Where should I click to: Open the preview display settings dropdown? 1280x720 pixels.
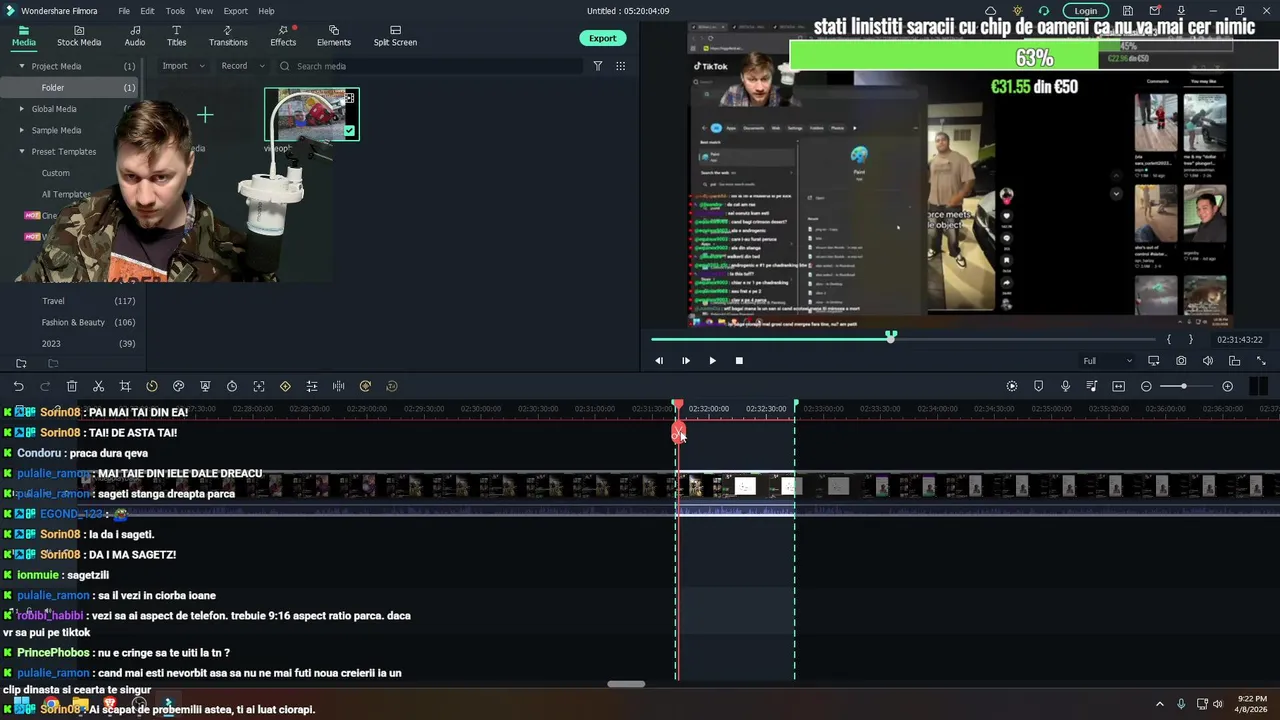[1154, 361]
